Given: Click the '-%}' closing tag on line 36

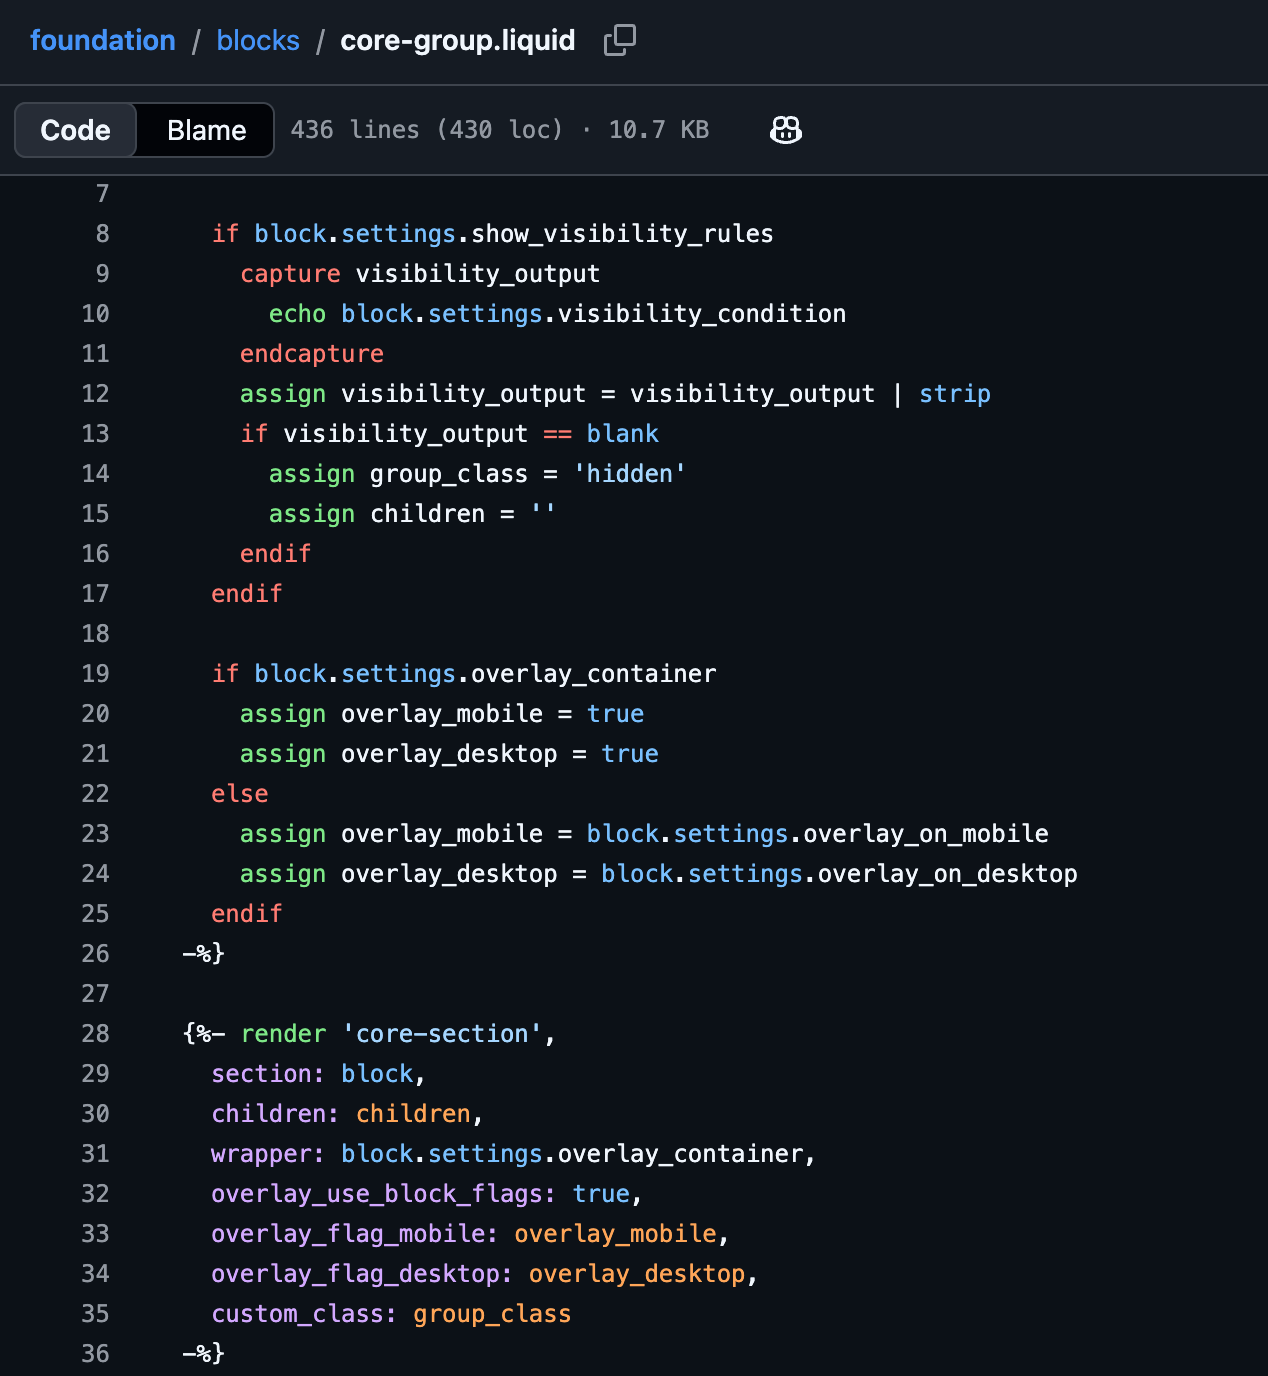Looking at the screenshot, I should [204, 1354].
